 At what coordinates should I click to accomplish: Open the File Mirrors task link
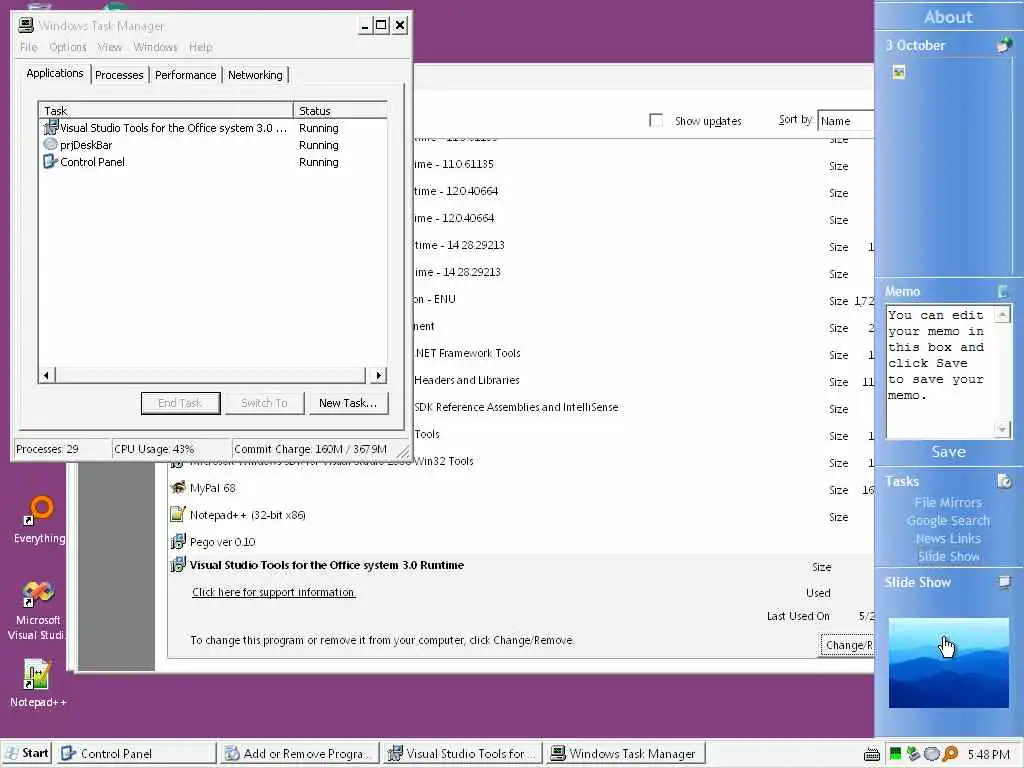(948, 502)
